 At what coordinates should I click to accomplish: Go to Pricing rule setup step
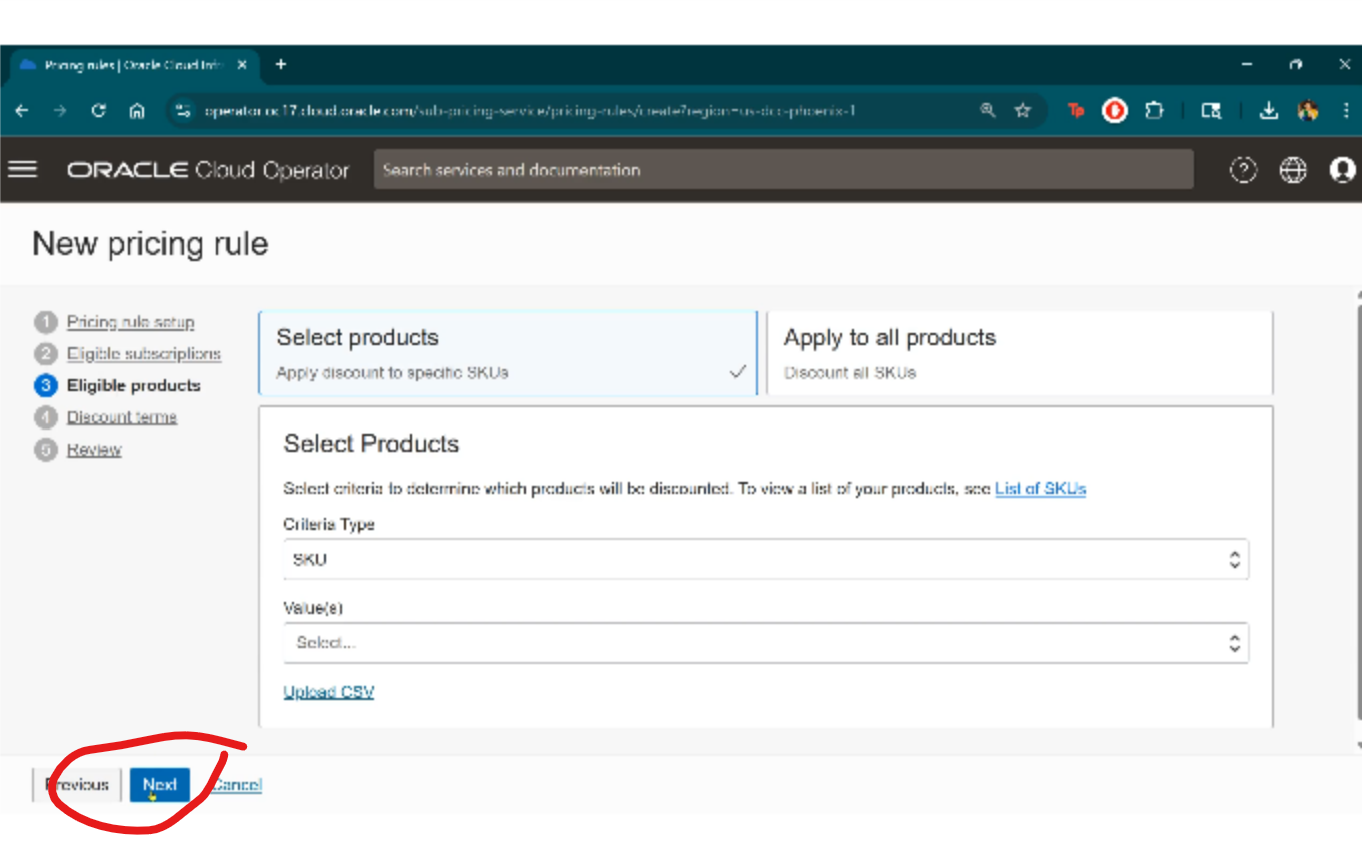pos(130,322)
